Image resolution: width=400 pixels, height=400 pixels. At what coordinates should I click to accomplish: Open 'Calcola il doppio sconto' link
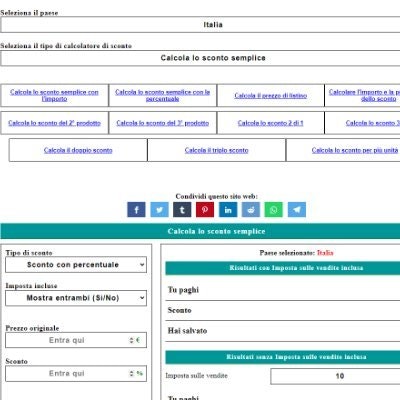[78, 150]
